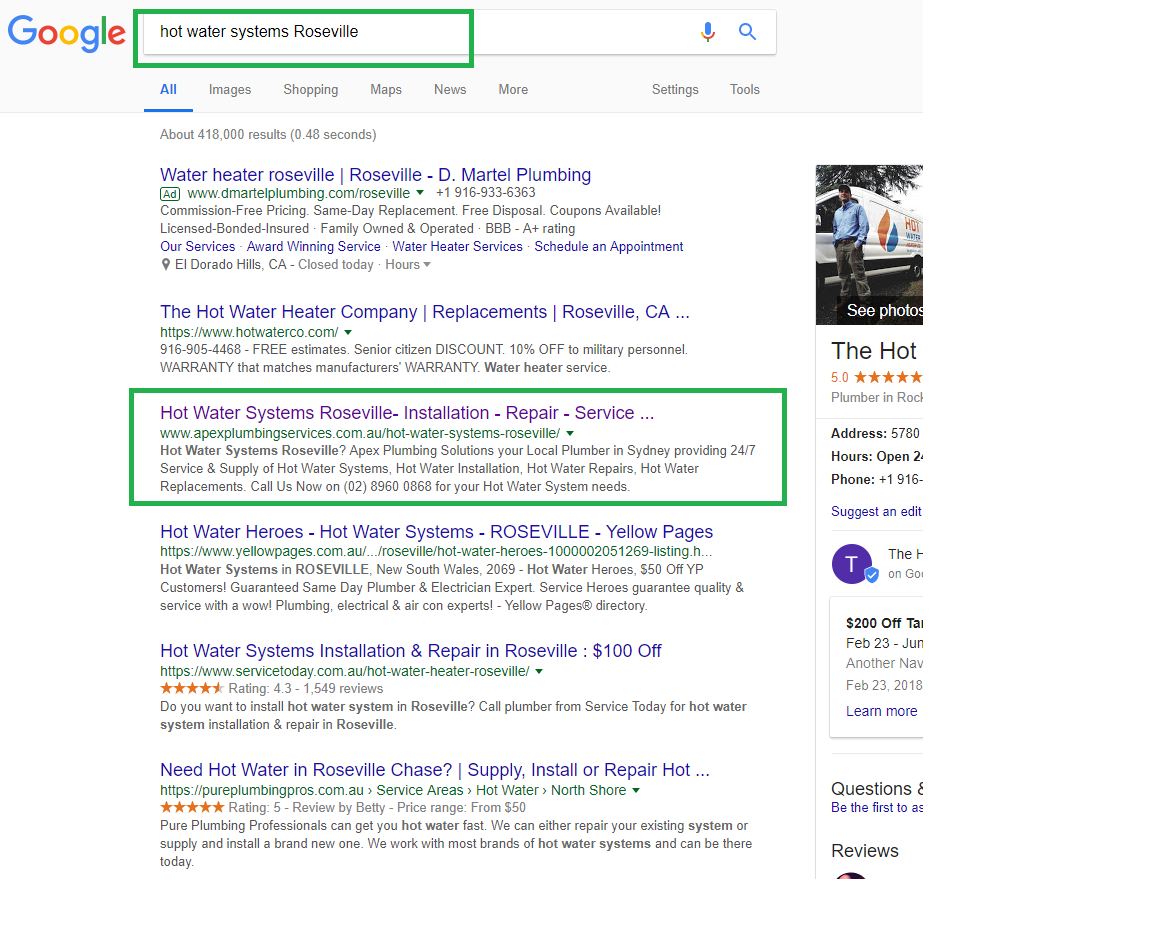
Task: Switch to the Maps tab
Action: pos(386,89)
